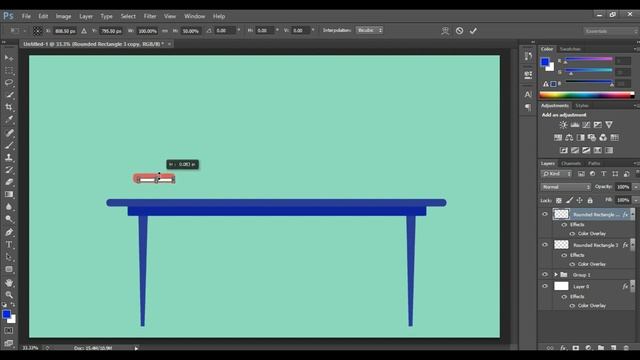Hide Layer 0 with its eye icon
Viewport: 640px width, 360px height.
coord(545,287)
